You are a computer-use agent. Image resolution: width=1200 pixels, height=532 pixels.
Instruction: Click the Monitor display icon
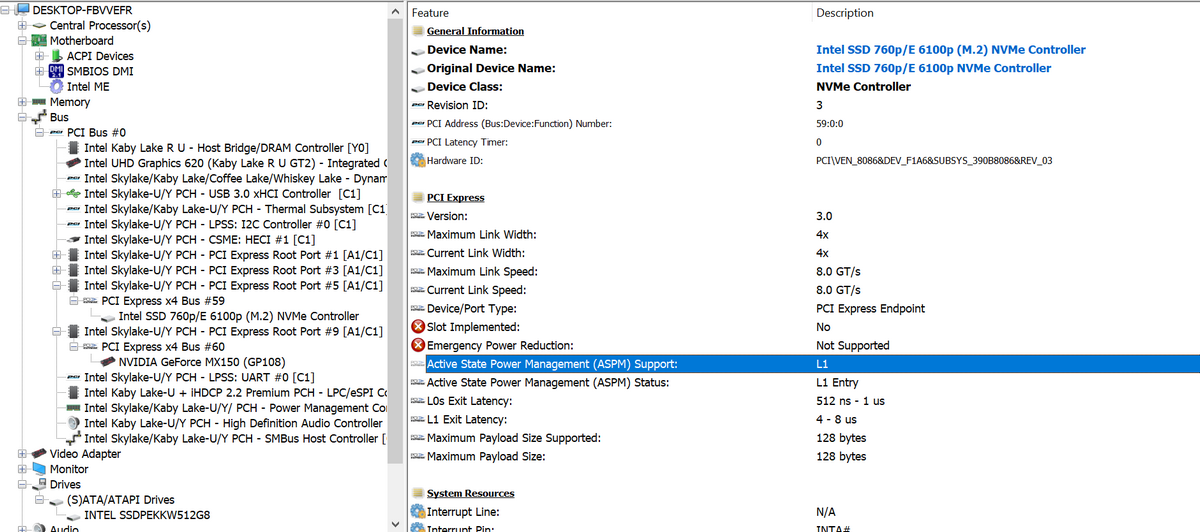point(39,469)
